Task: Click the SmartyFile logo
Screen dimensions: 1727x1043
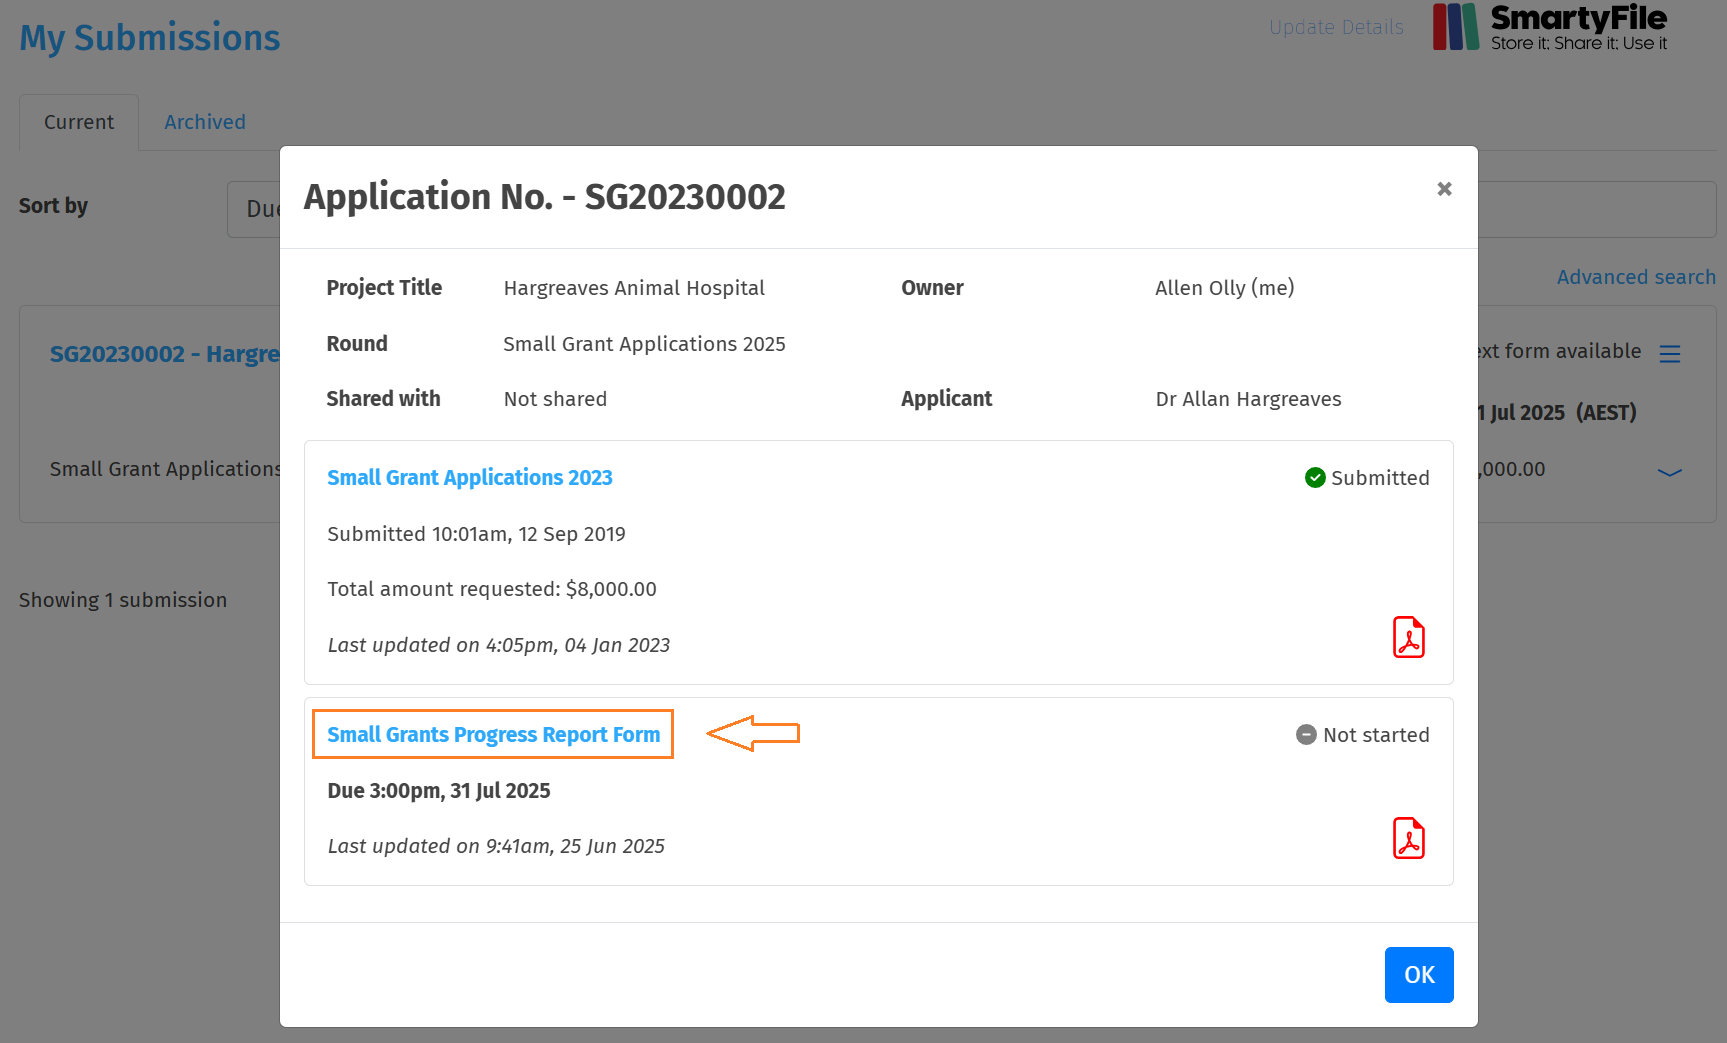Action: (1549, 27)
